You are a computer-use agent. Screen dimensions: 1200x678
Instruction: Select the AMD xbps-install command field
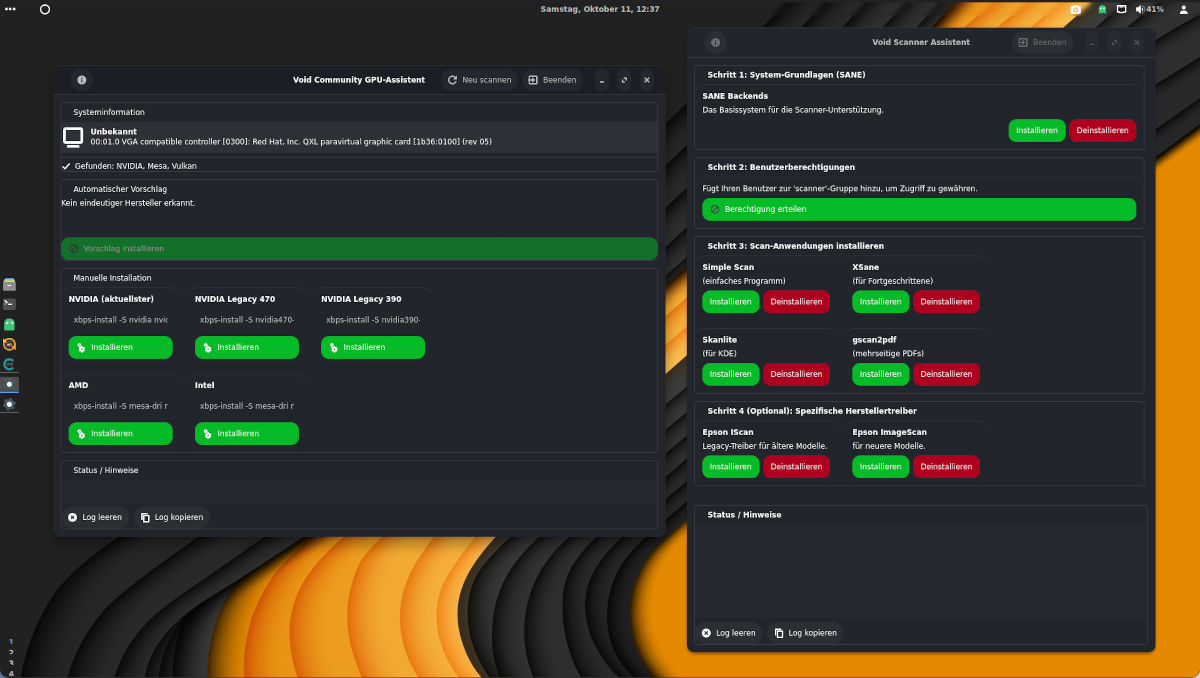click(120, 406)
